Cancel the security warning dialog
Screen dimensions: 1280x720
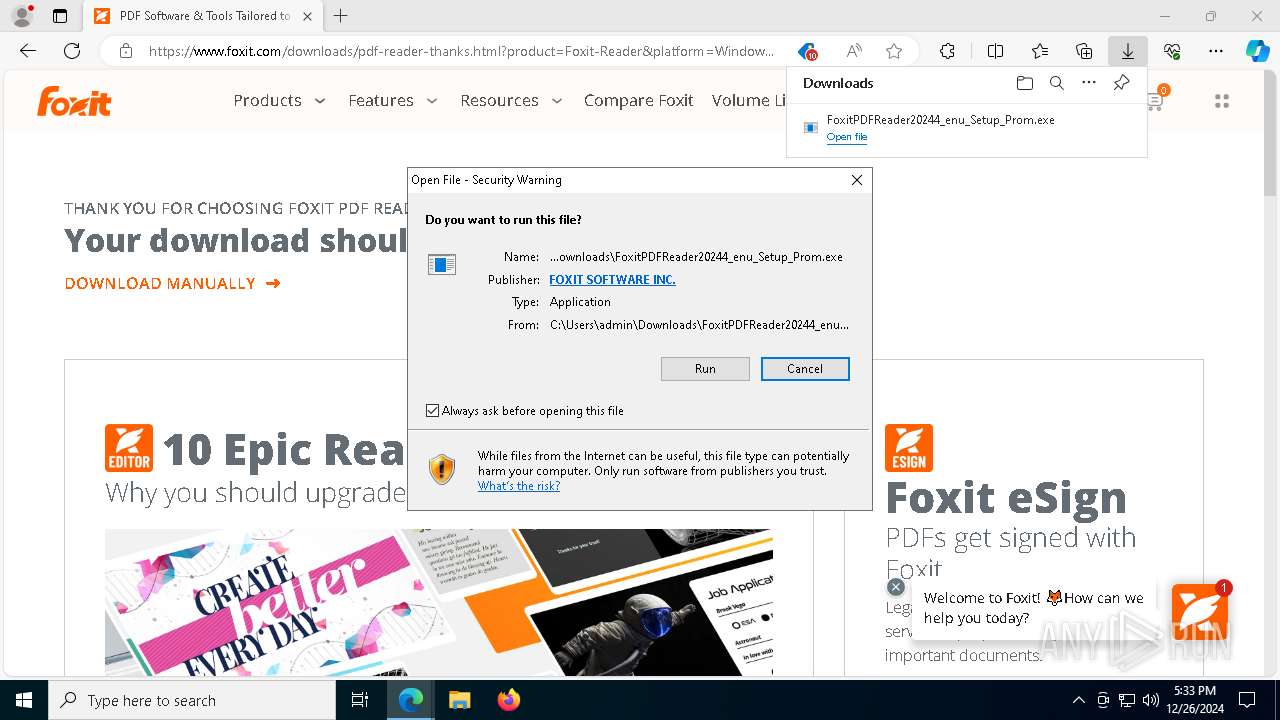click(x=805, y=369)
